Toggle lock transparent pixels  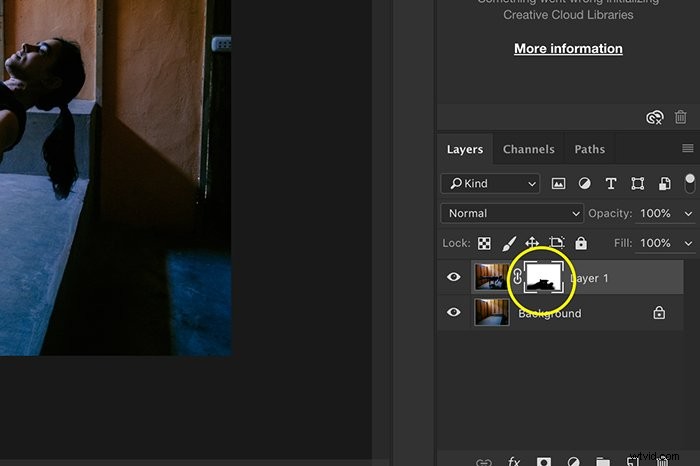[x=484, y=243]
